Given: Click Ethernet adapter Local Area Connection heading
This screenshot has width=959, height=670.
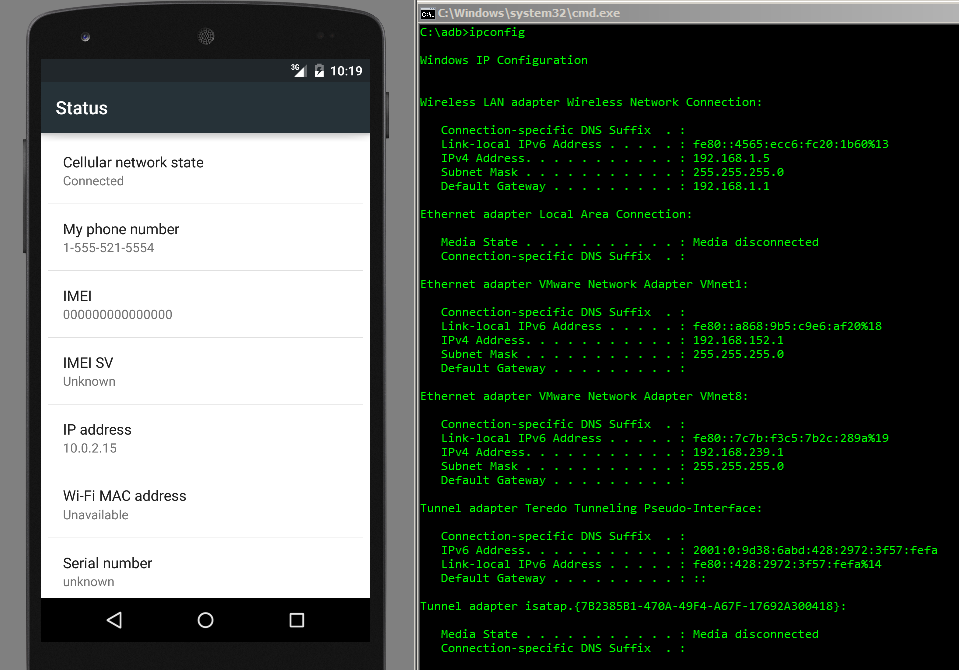Looking at the screenshot, I should pos(556,214).
